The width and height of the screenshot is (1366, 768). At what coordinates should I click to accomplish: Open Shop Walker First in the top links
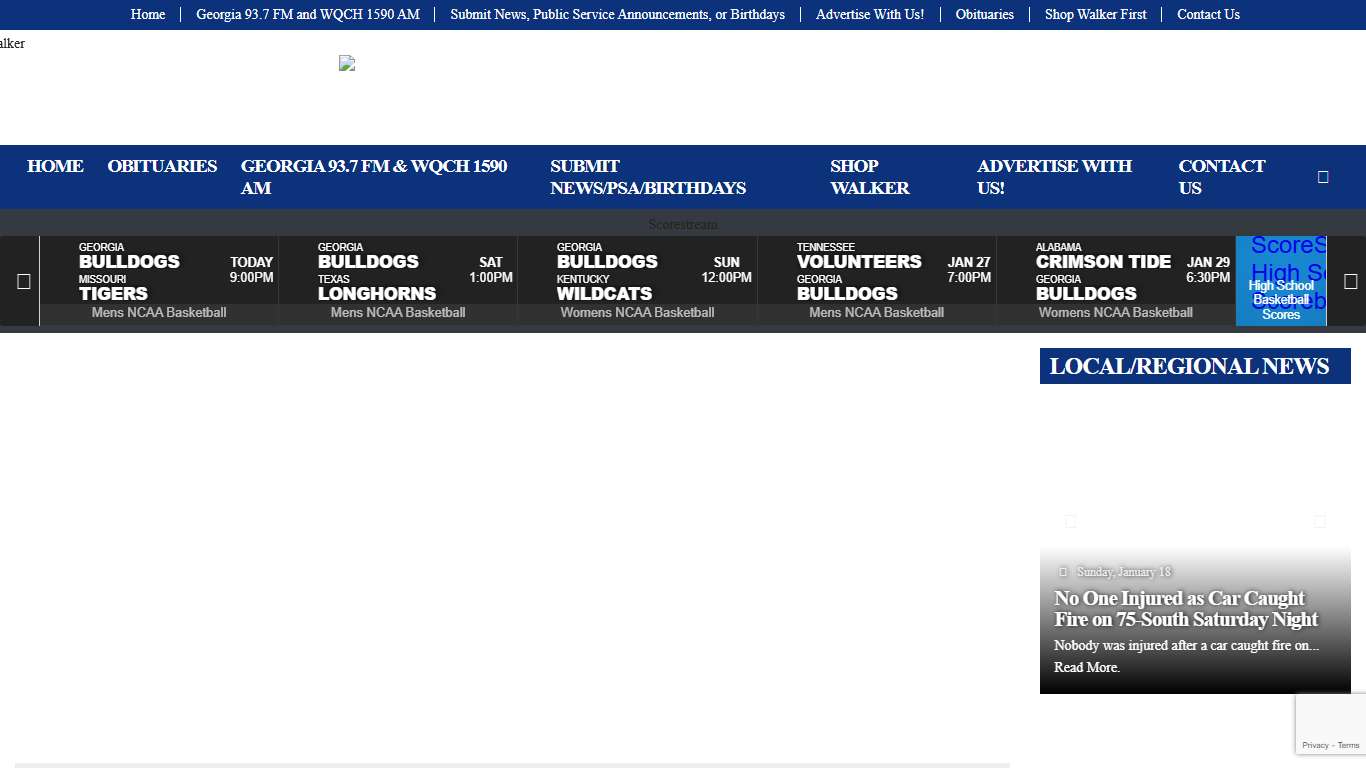coord(1095,14)
